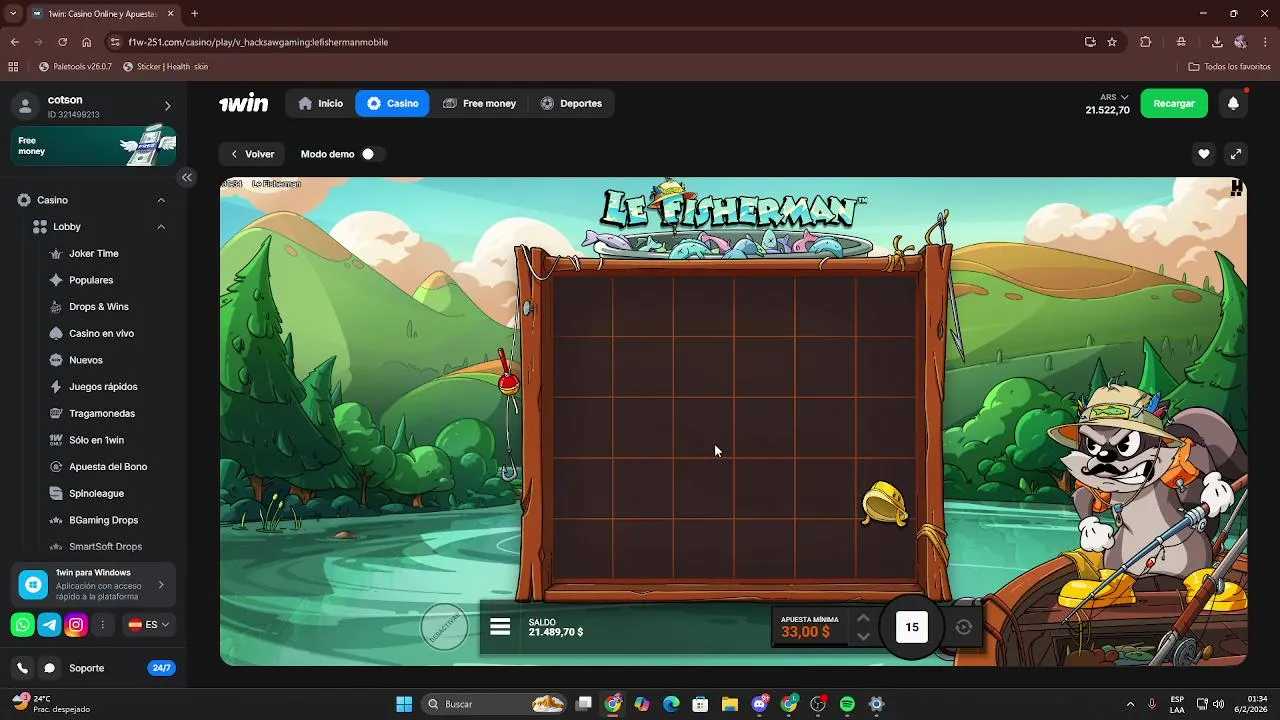Open Casino en vivo category

[101, 333]
